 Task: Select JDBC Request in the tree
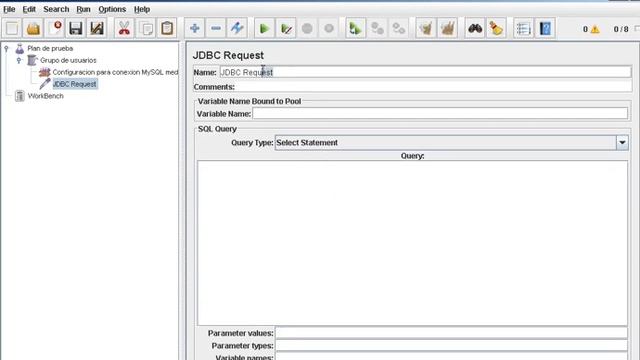[75, 84]
